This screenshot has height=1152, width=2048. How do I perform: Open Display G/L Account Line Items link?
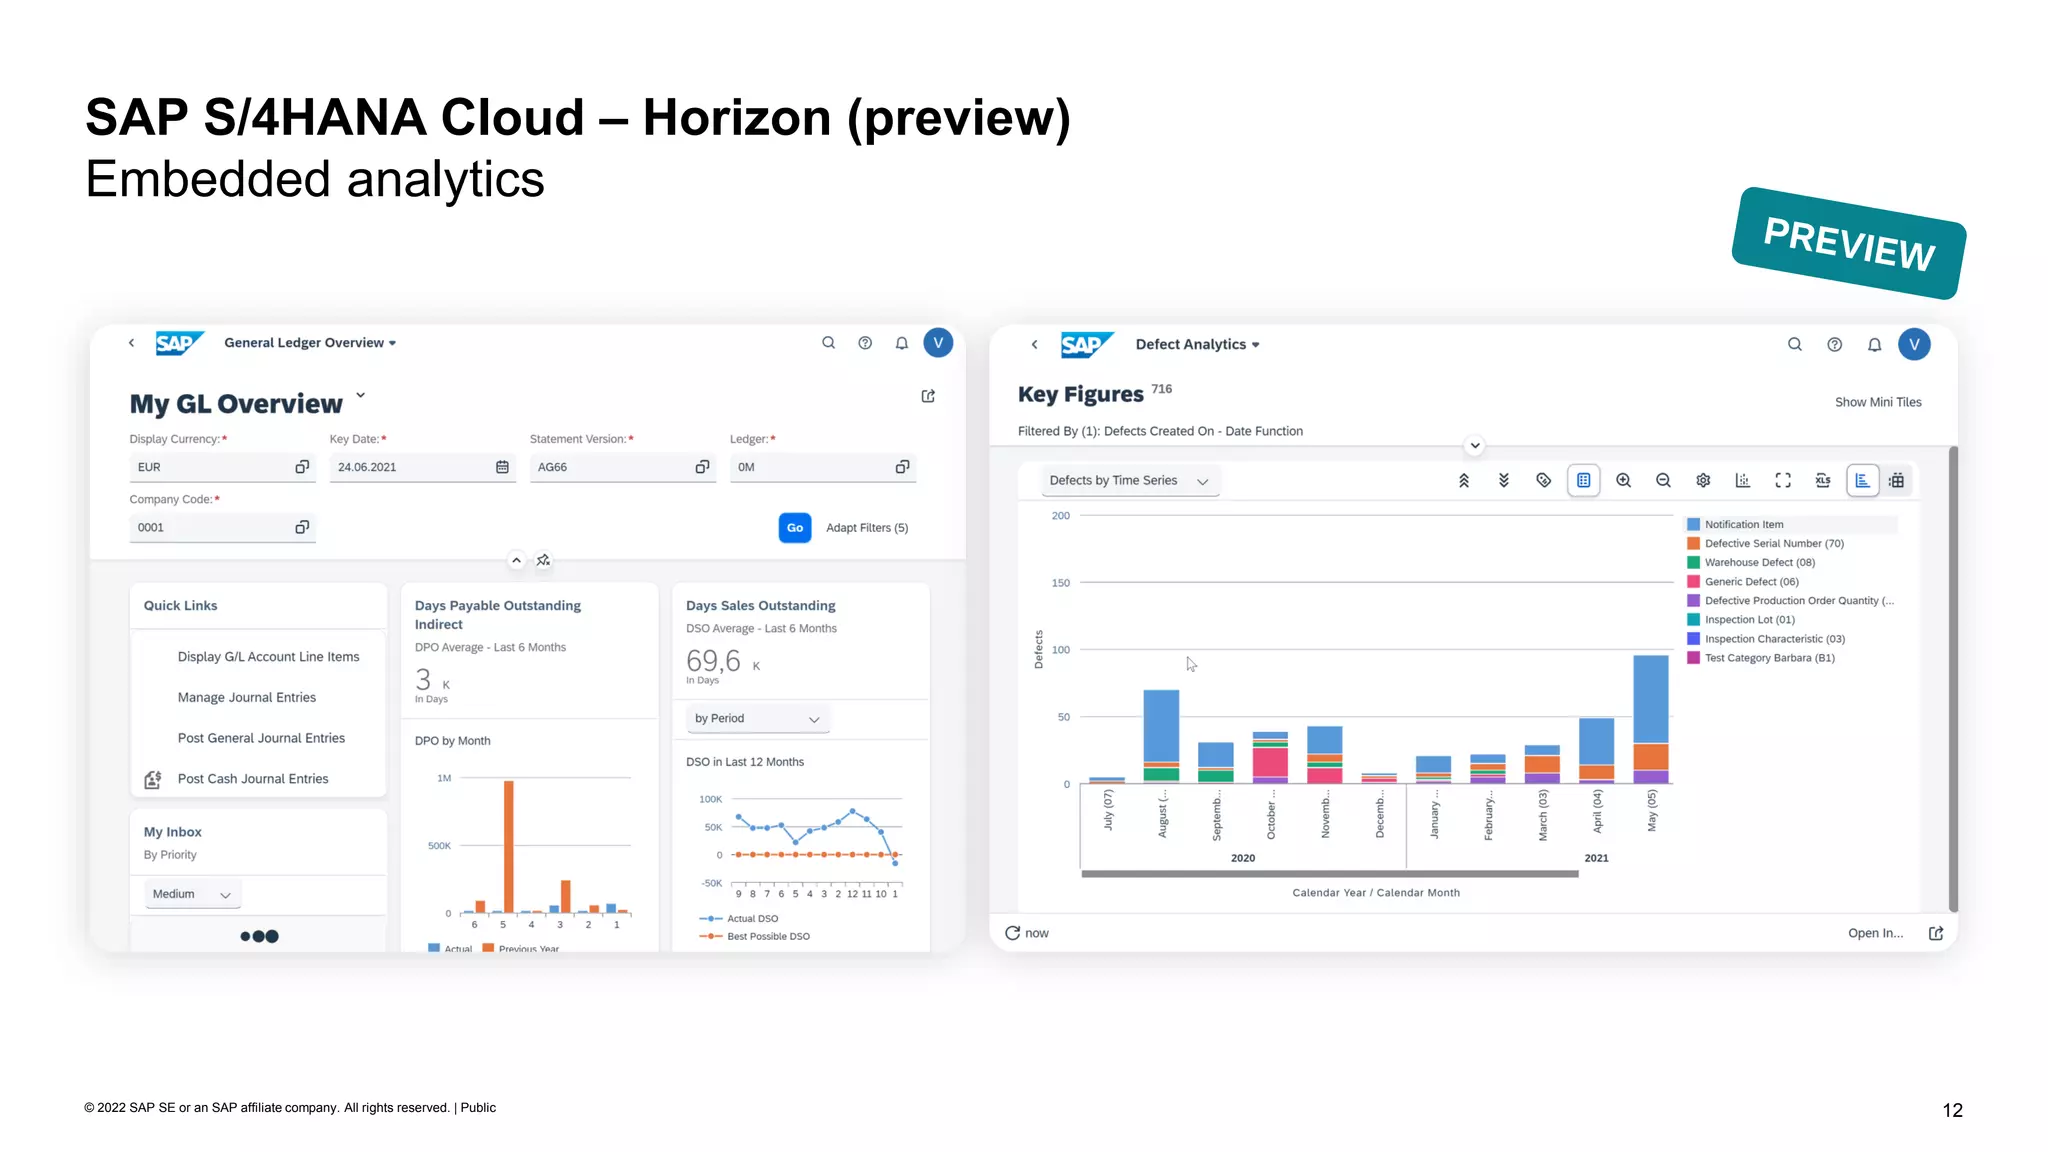point(268,657)
